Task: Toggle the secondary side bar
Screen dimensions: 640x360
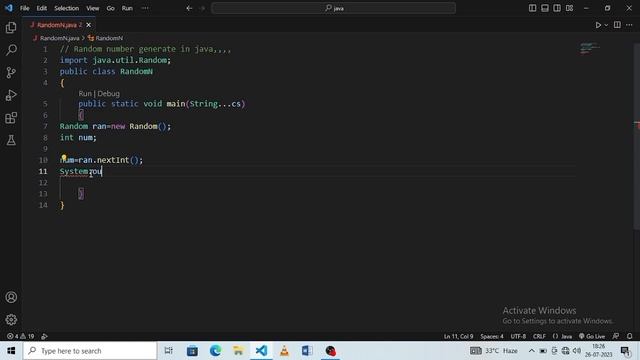Action: [x=557, y=8]
